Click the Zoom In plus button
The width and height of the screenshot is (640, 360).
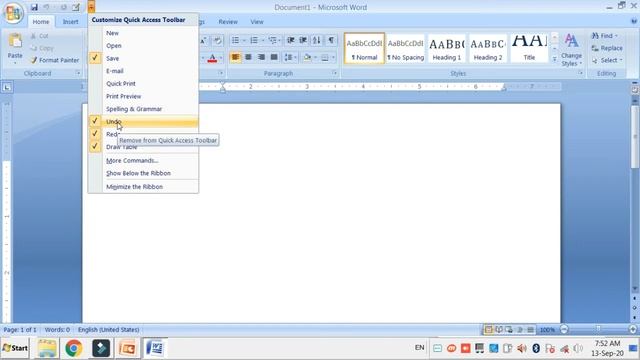633,329
